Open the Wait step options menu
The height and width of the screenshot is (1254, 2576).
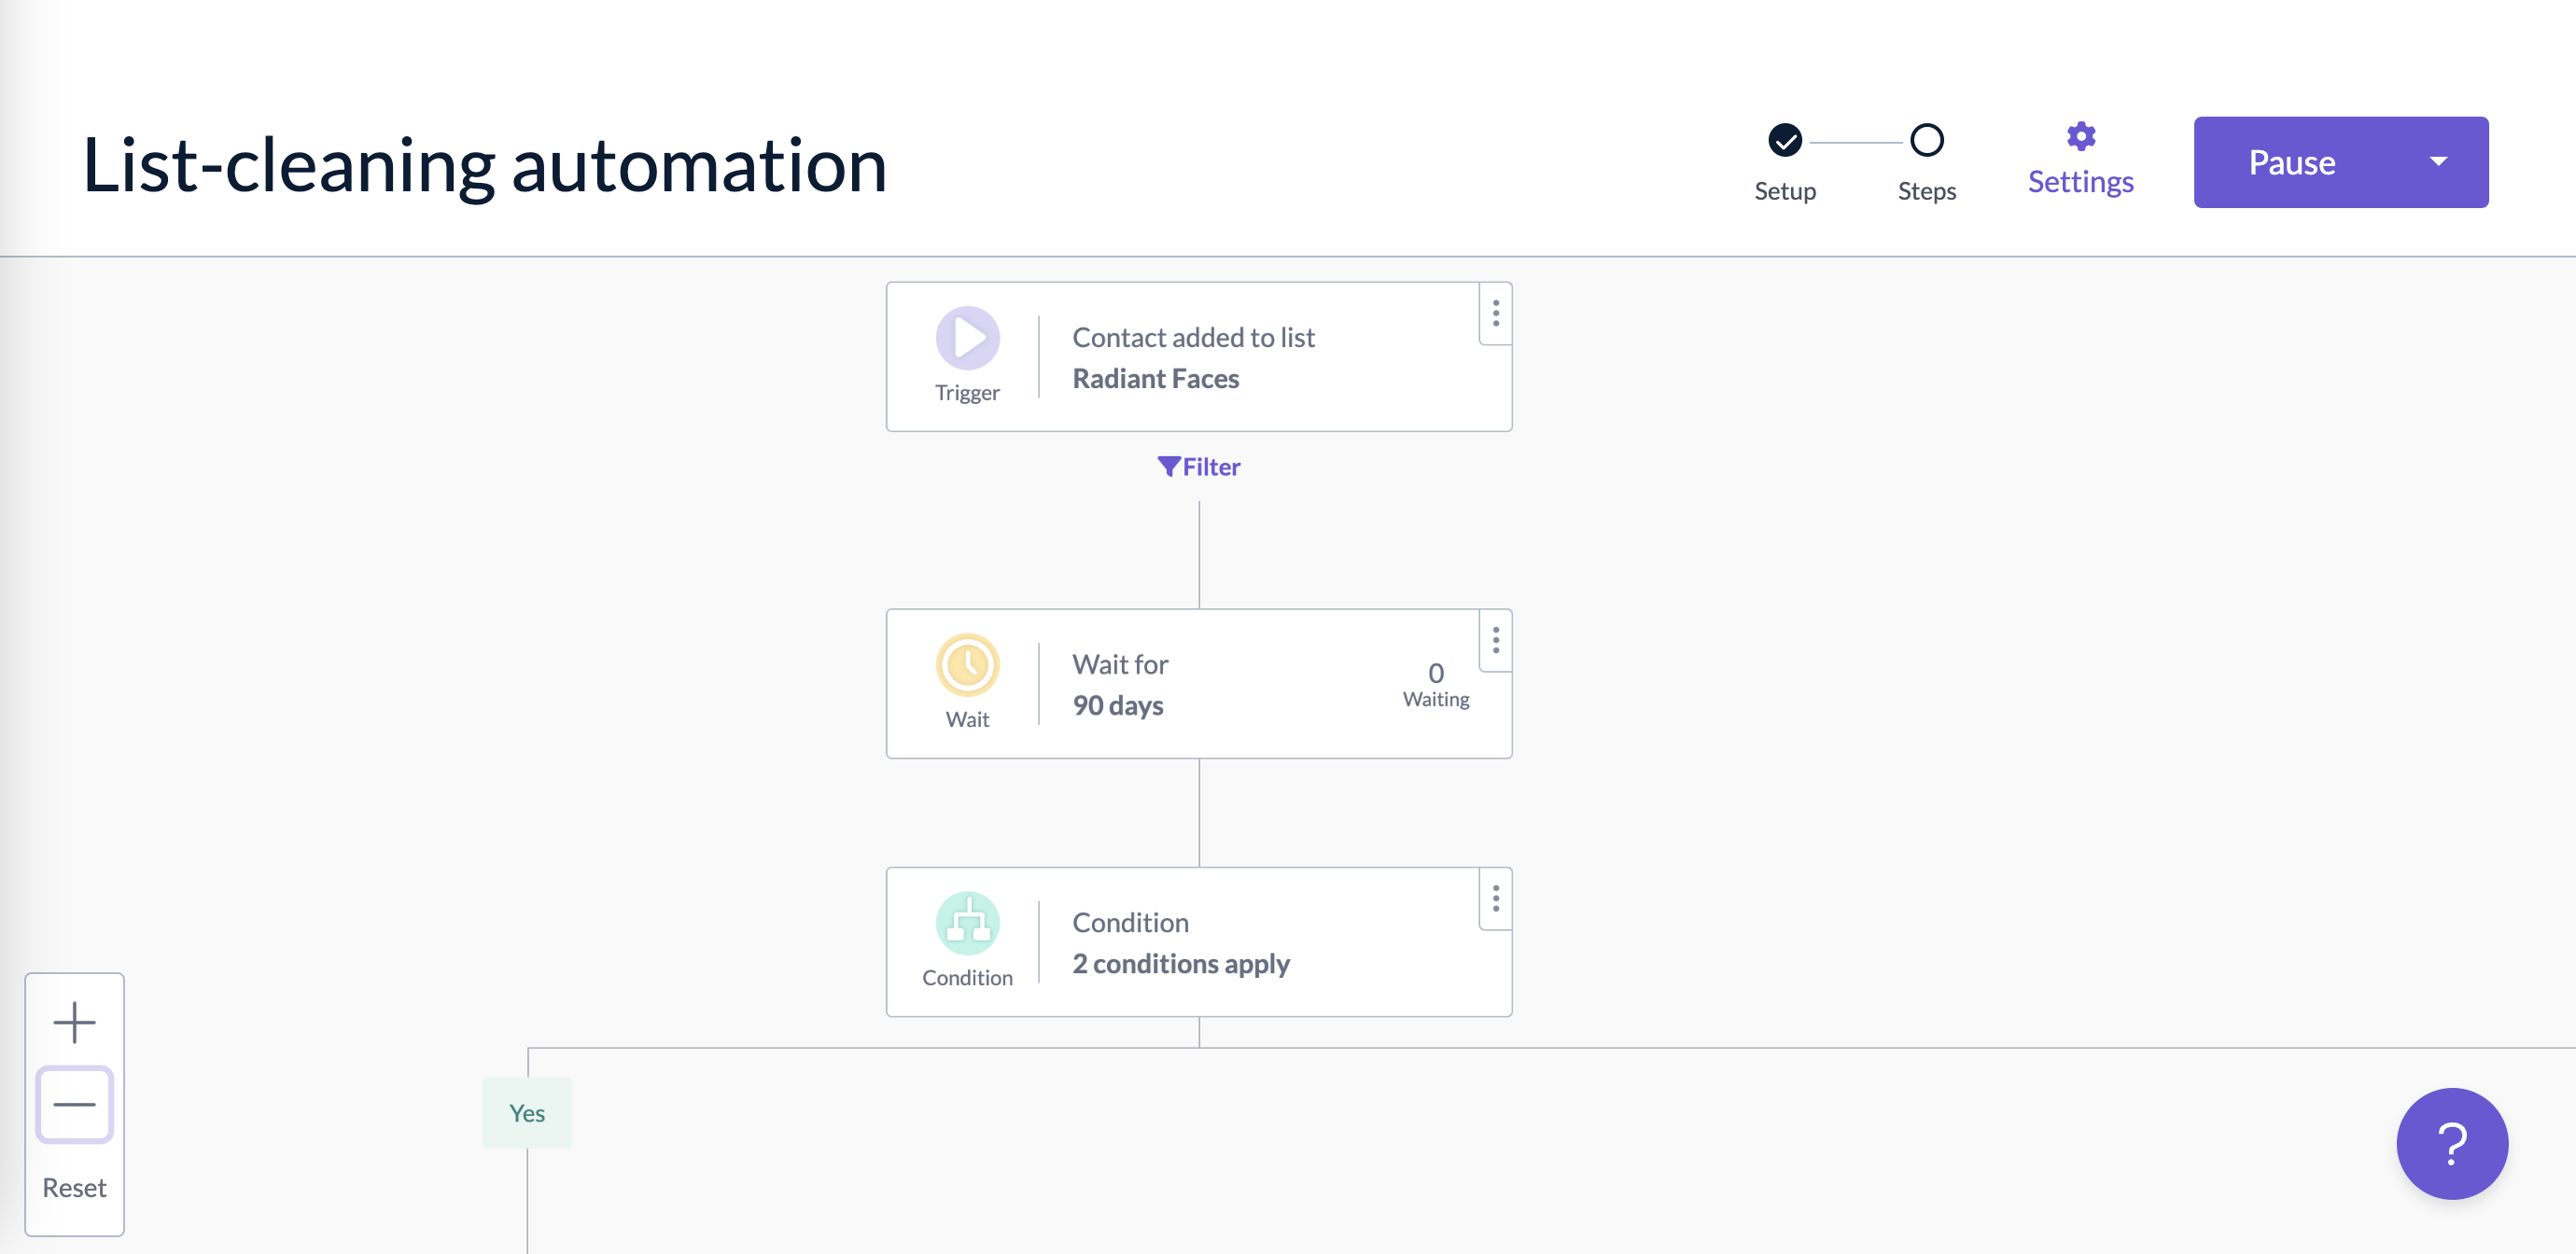1496,641
